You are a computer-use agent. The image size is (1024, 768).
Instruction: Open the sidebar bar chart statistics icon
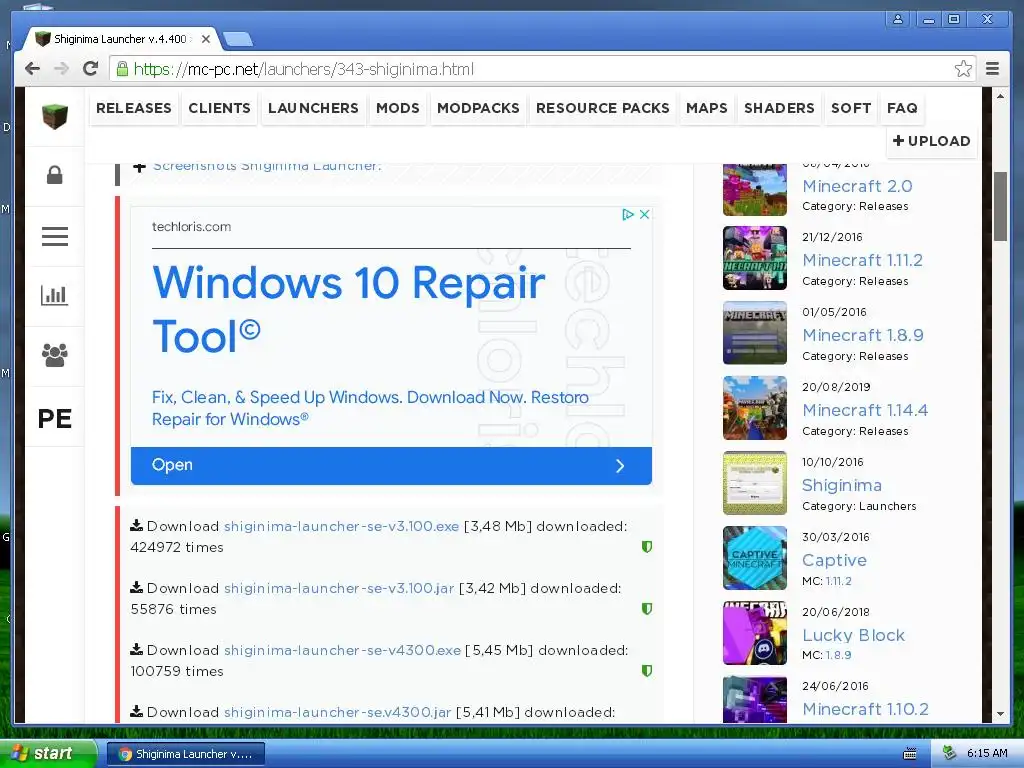point(55,295)
